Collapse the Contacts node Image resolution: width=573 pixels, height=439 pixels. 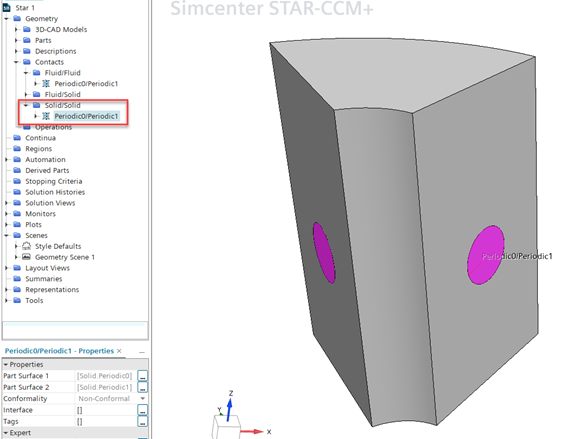pyautogui.click(x=16, y=62)
